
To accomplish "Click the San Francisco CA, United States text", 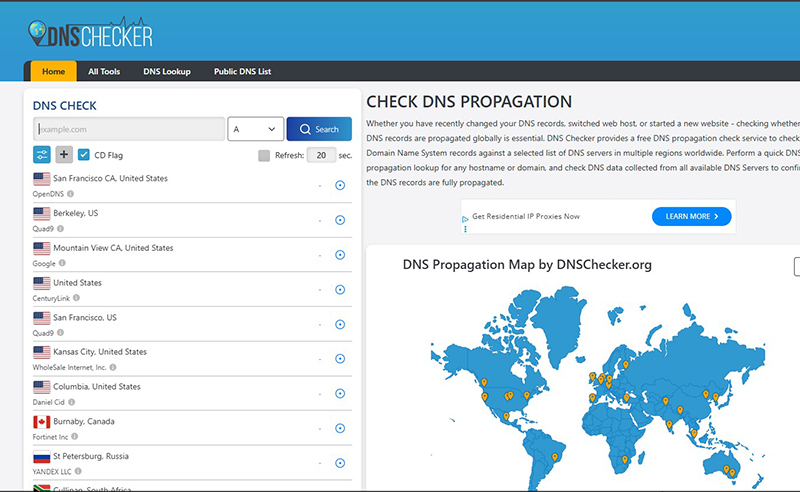I will click(x=111, y=178).
